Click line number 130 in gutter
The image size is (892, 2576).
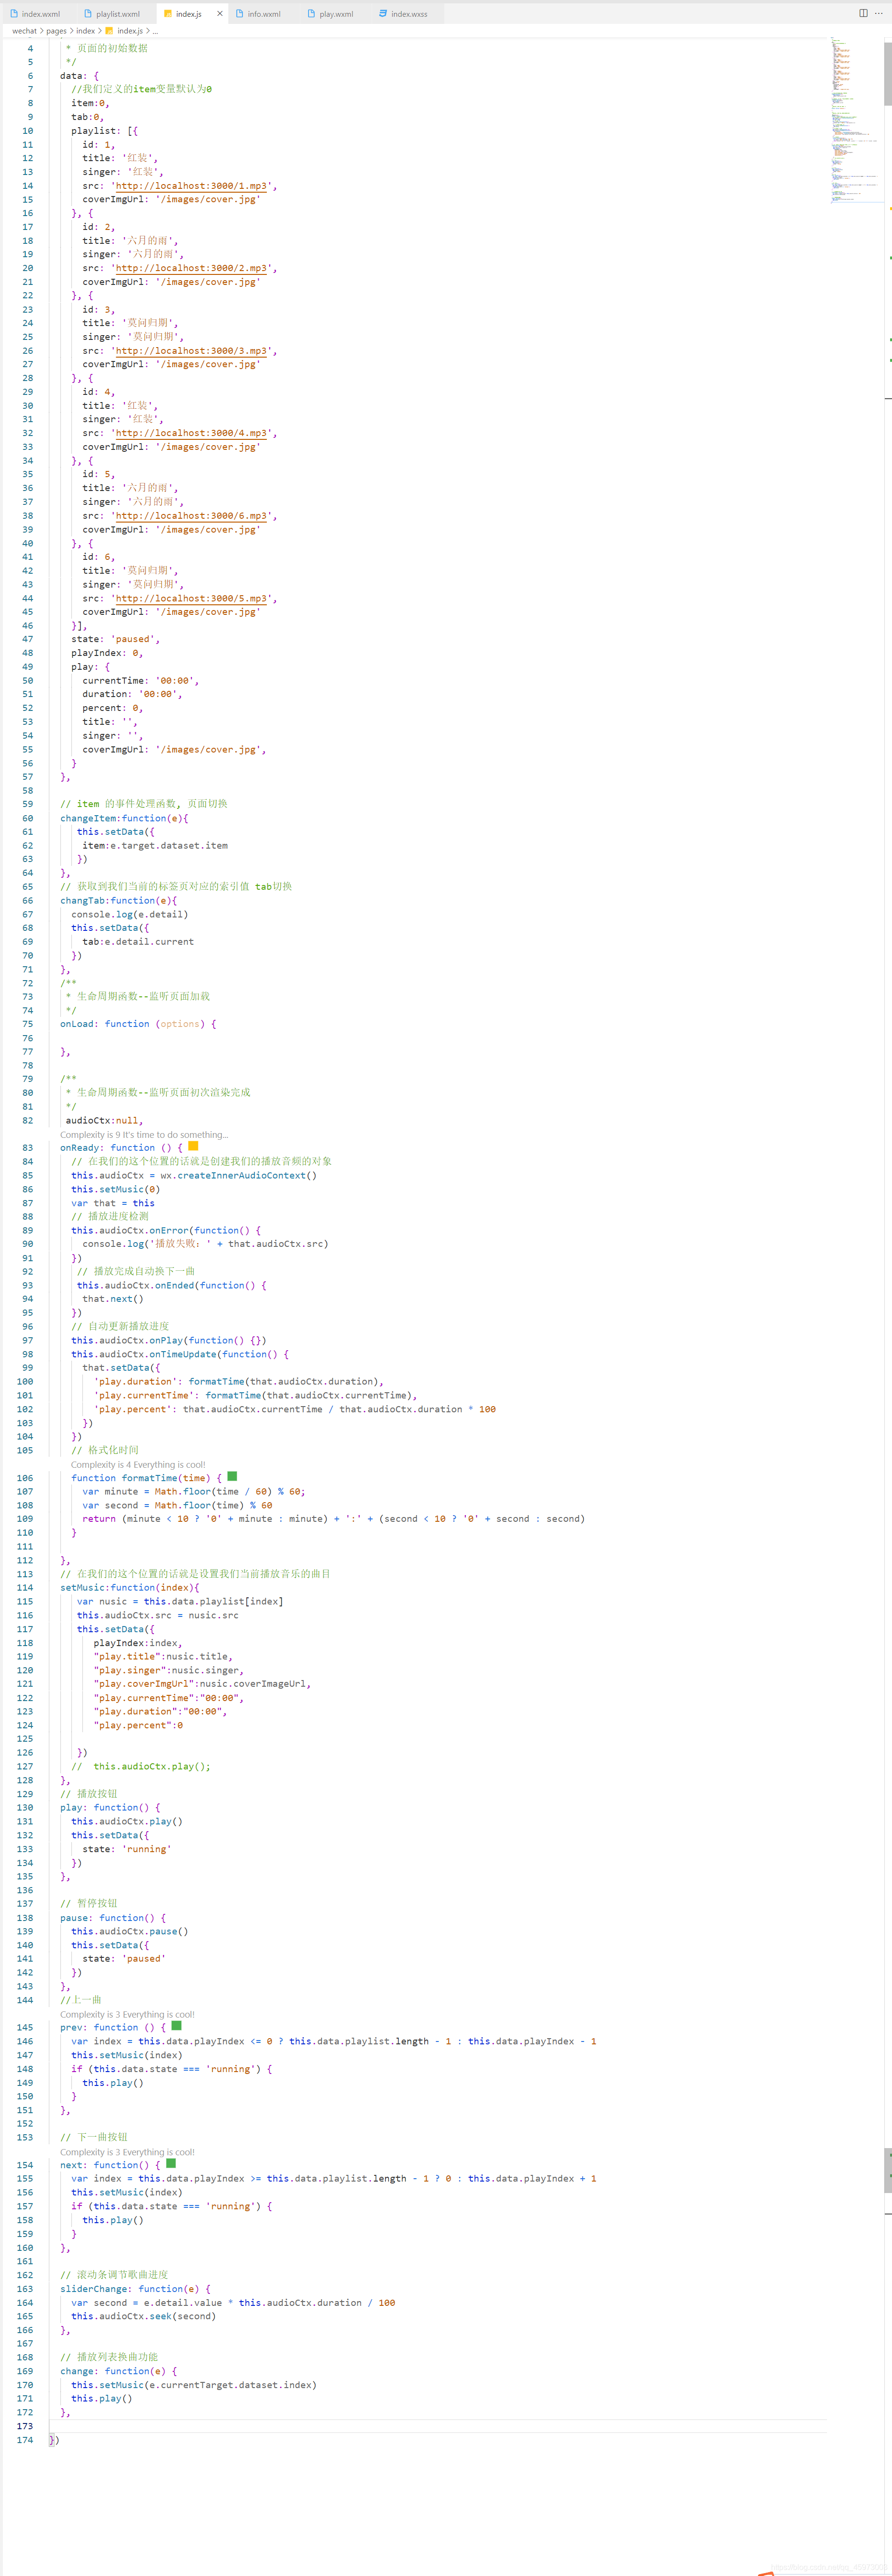24,1808
